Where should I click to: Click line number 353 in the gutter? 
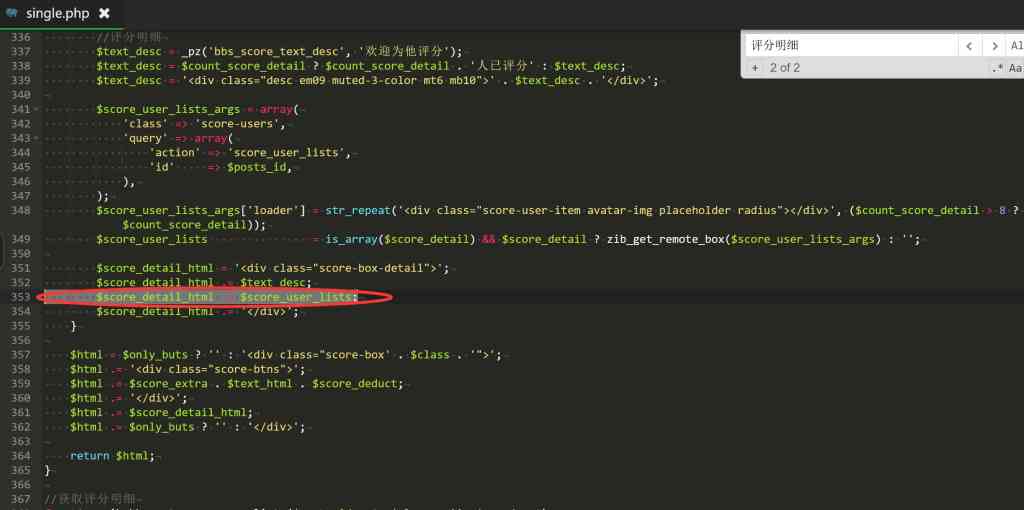pyautogui.click(x=18, y=297)
